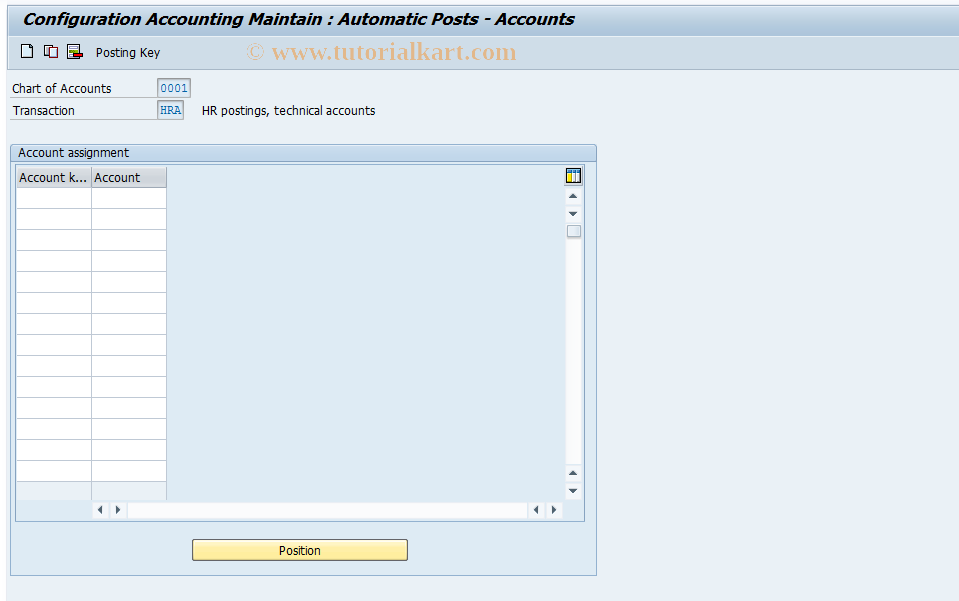Click the Chart of Accounts label
This screenshot has width=959, height=601.
(62, 89)
